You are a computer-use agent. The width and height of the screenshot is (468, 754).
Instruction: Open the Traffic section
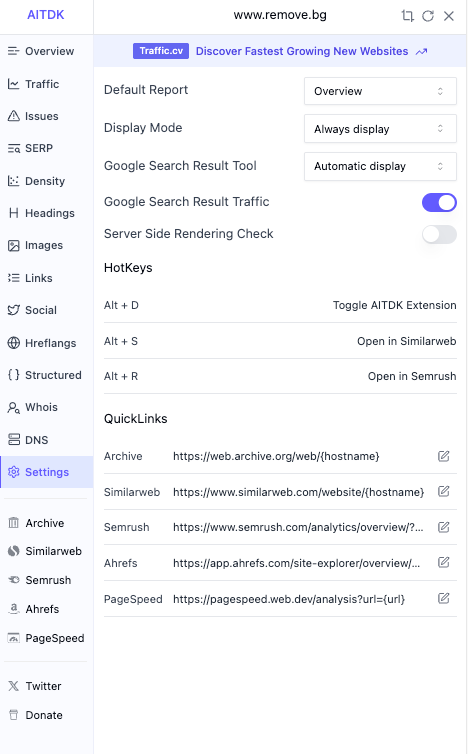pyautogui.click(x=46, y=84)
